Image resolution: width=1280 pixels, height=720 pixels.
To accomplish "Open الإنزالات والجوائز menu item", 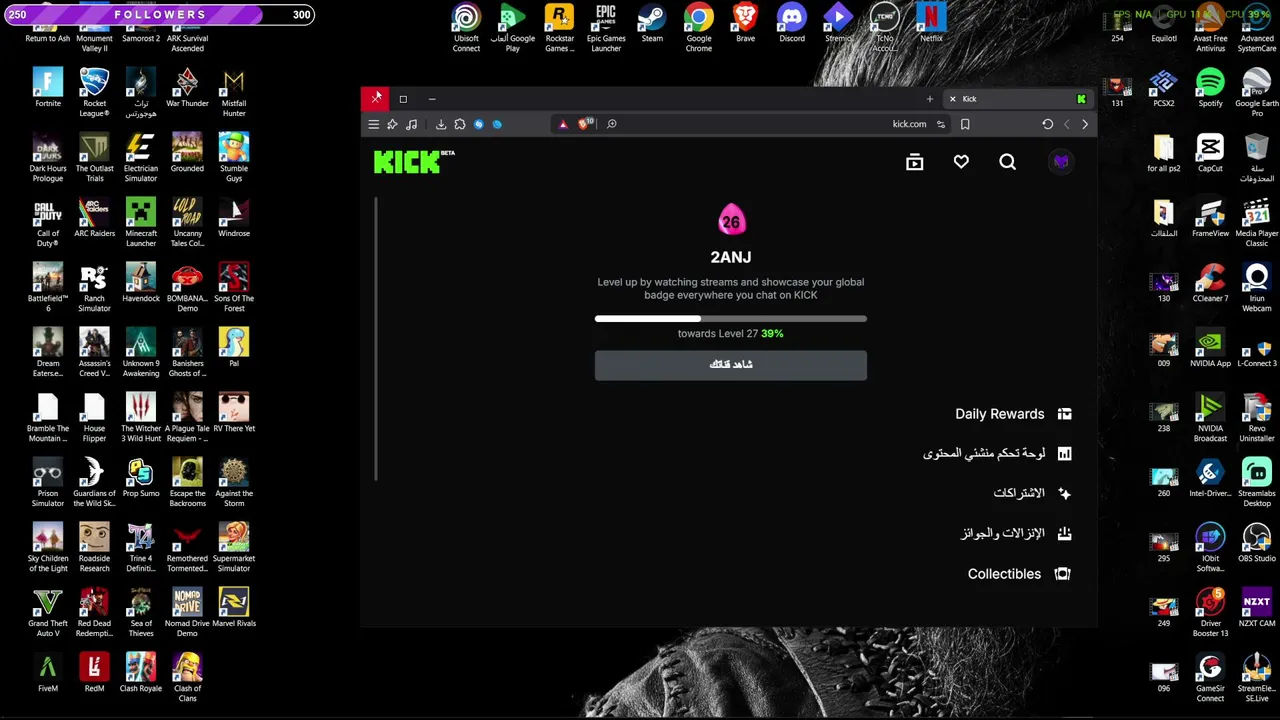I will point(1016,534).
